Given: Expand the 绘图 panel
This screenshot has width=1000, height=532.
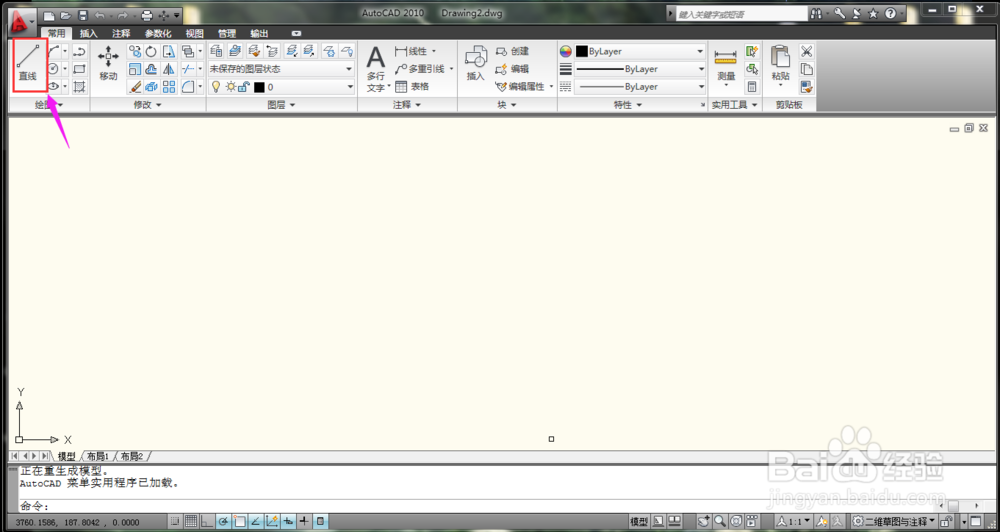Looking at the screenshot, I should point(49,105).
